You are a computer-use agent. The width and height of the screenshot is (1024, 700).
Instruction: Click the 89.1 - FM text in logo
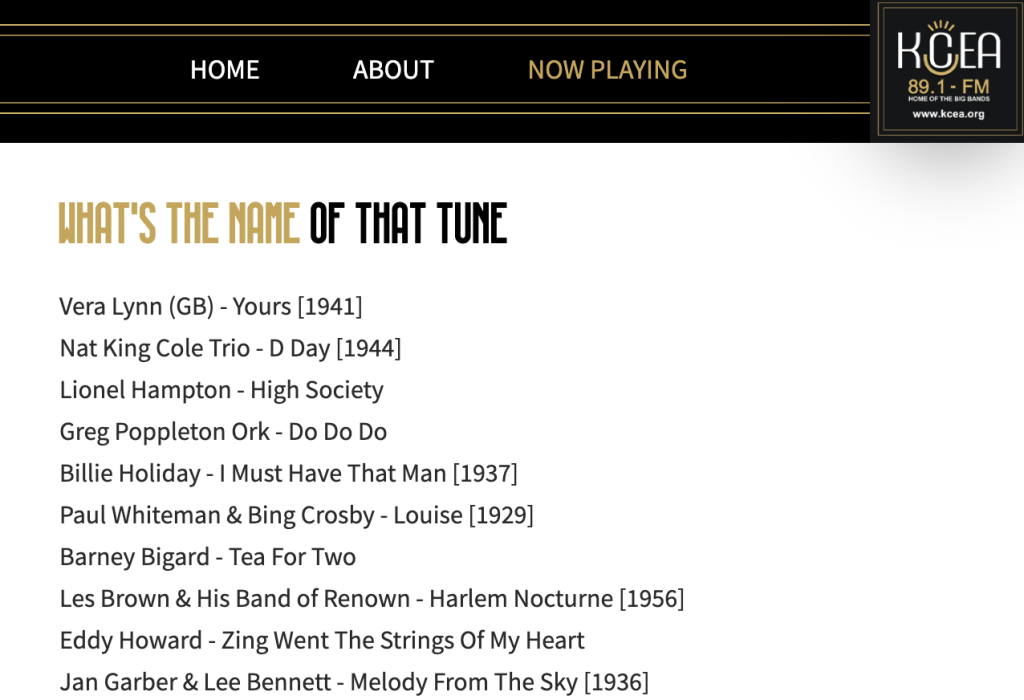click(x=948, y=86)
